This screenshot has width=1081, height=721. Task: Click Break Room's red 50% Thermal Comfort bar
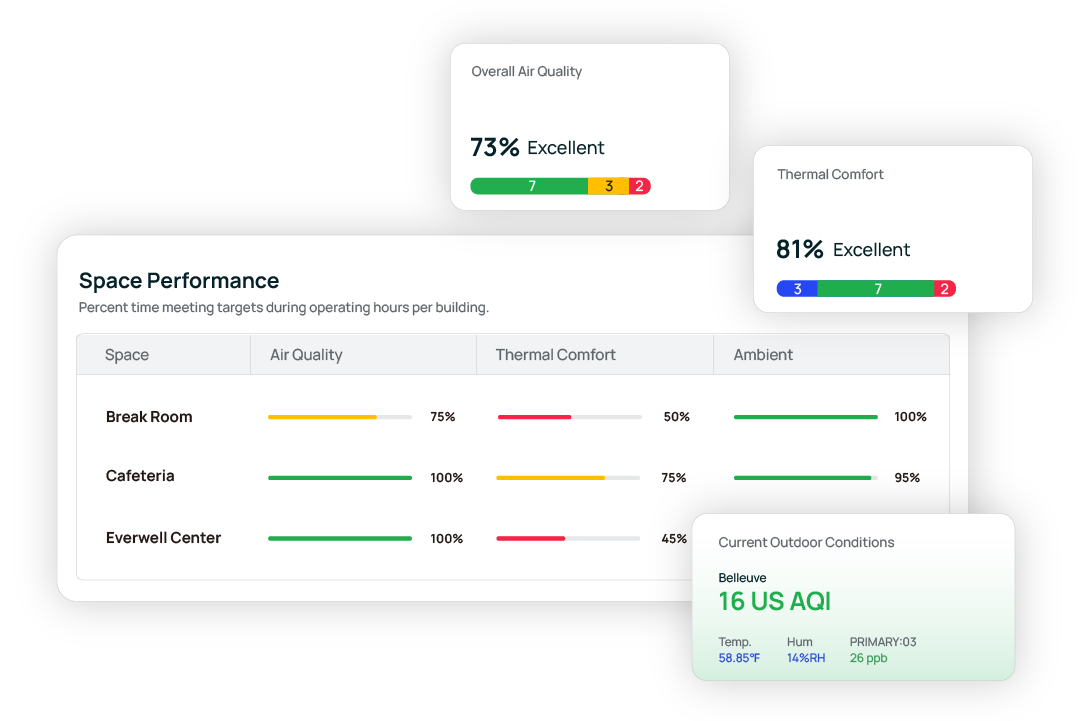pyautogui.click(x=568, y=417)
